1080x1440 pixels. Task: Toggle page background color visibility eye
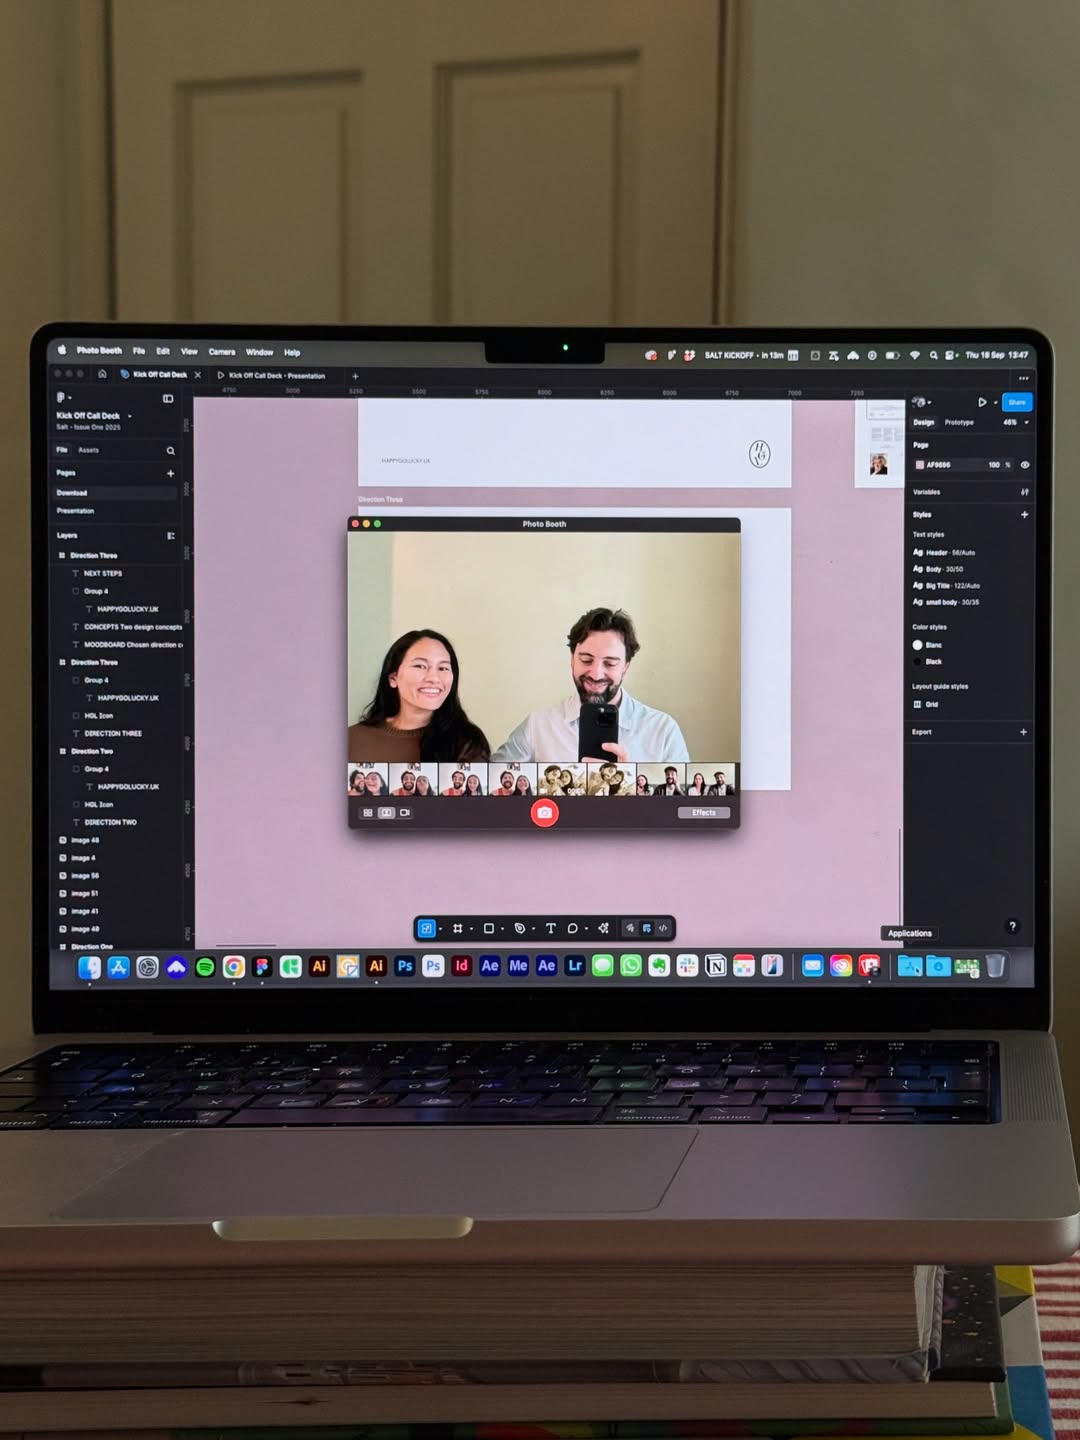click(1025, 465)
